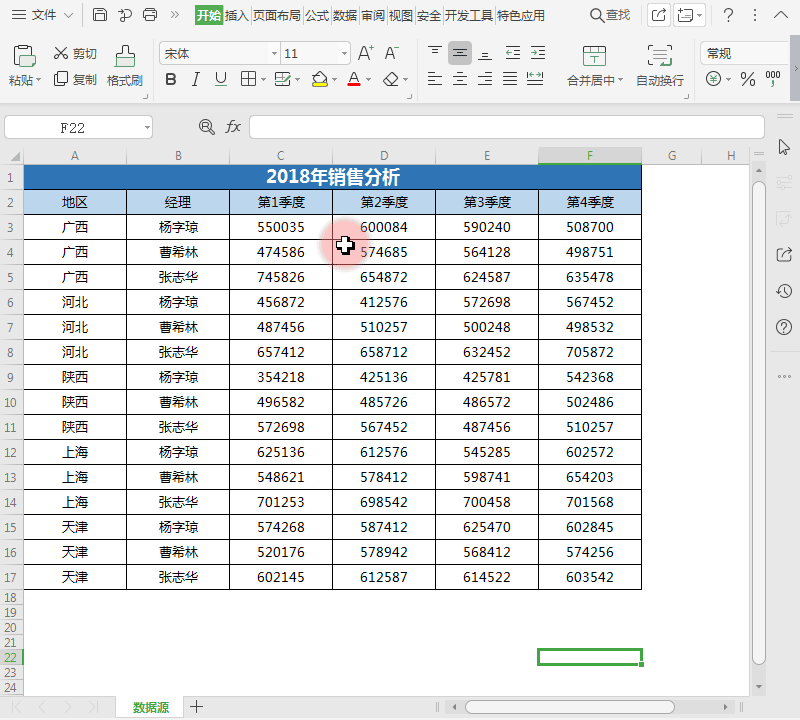Image resolution: width=800 pixels, height=720 pixels.
Task: Toggle bold formatting
Action: [x=170, y=77]
